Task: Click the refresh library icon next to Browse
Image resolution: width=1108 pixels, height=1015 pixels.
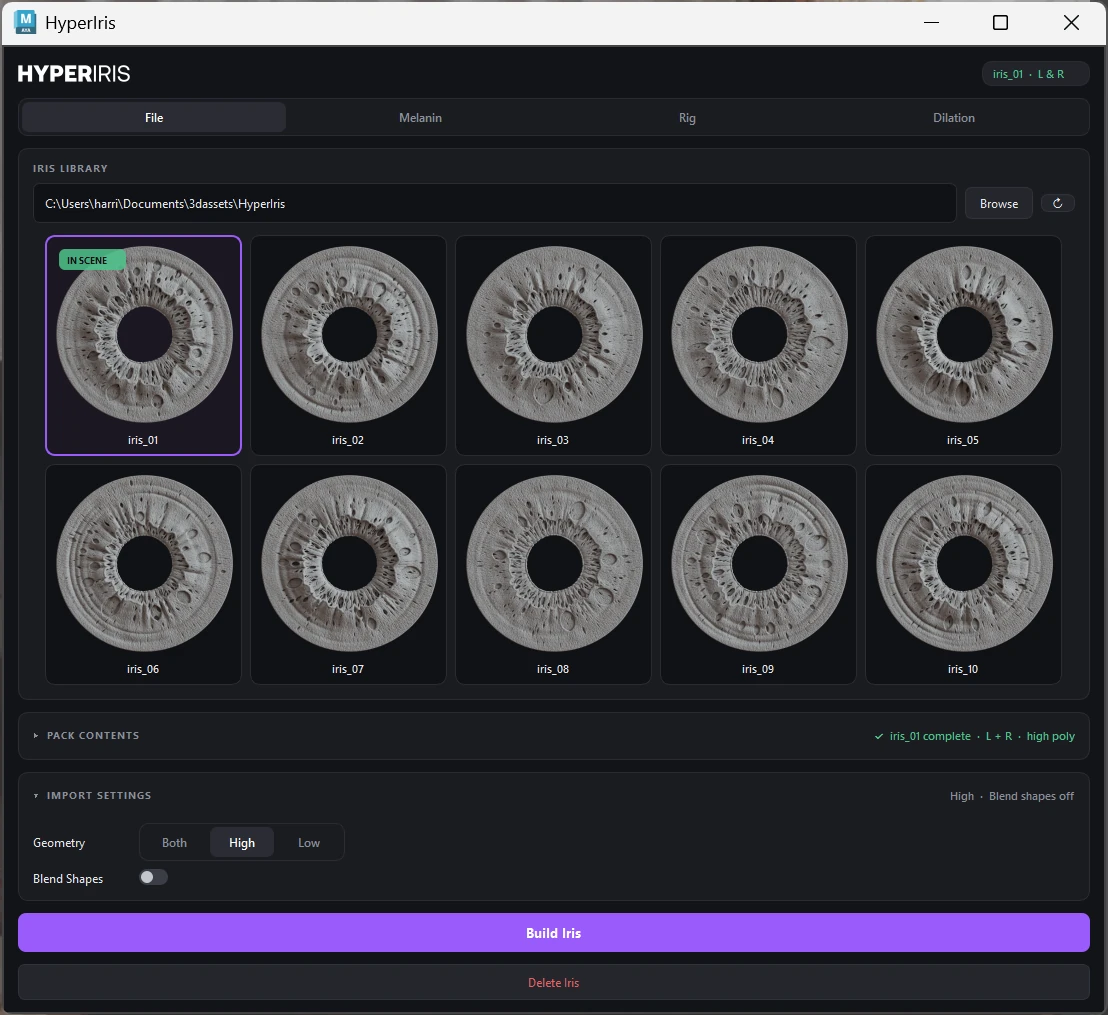Action: 1058,204
